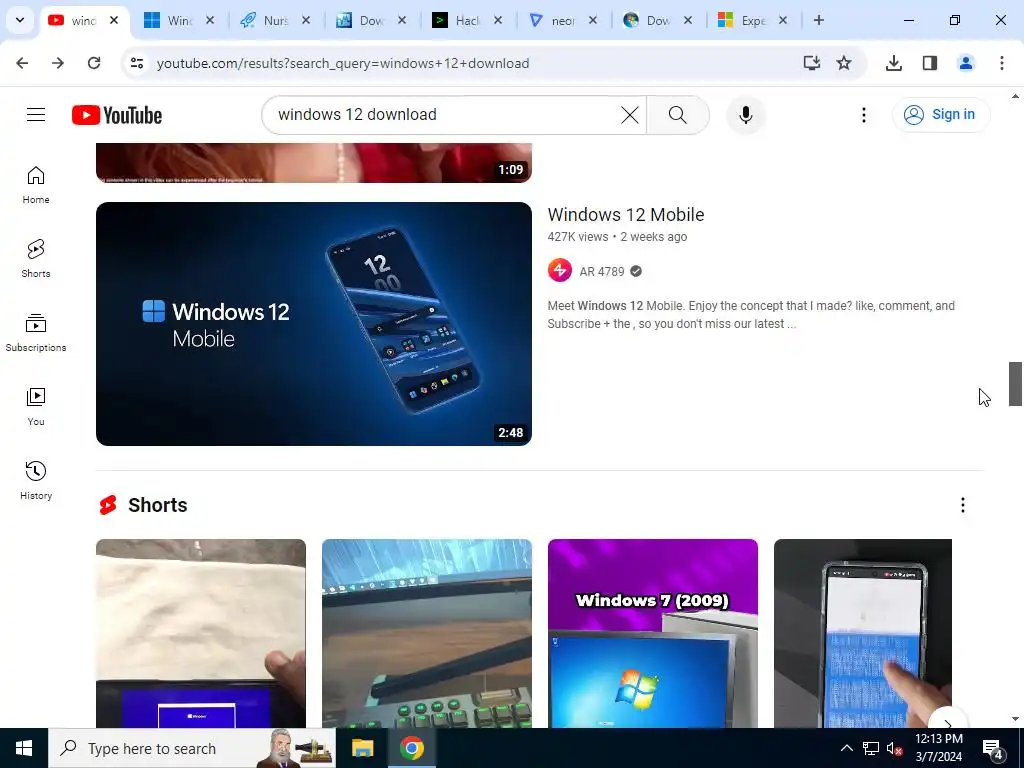This screenshot has width=1024, height=768.
Task: Expand the tab search dropdown
Action: [20, 20]
